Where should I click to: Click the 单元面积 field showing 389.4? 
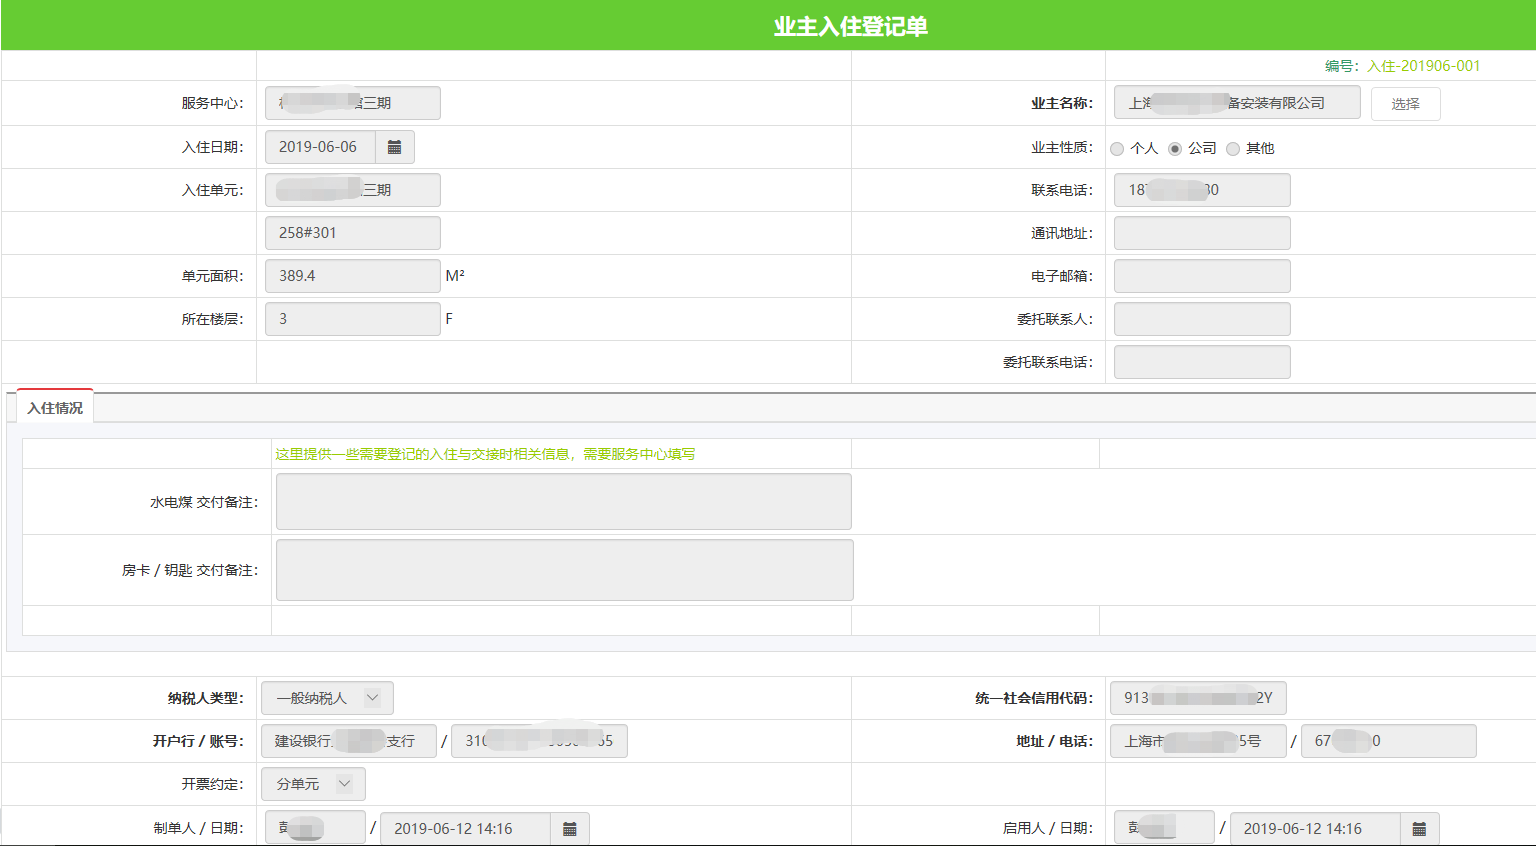(352, 276)
